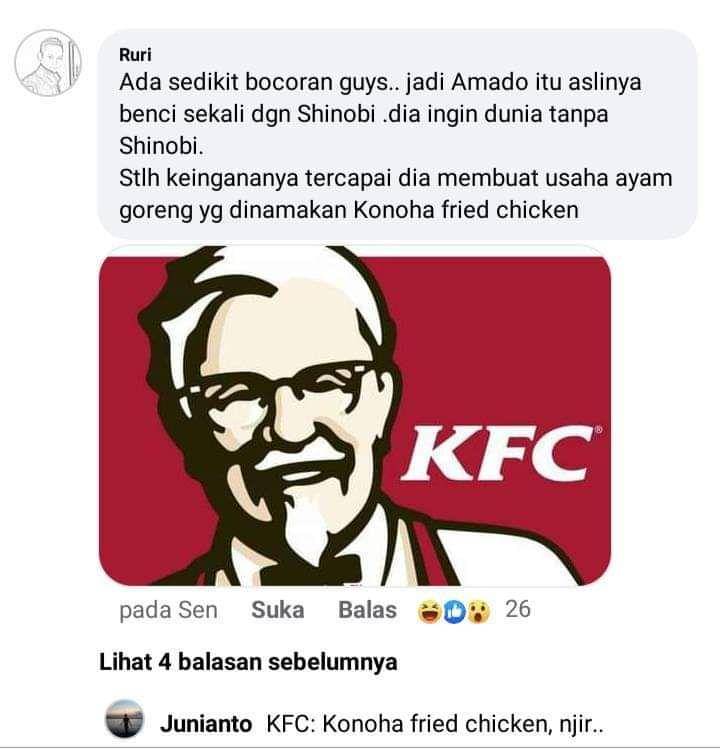
Task: Open the reaction count of 26
Action: [x=518, y=608]
